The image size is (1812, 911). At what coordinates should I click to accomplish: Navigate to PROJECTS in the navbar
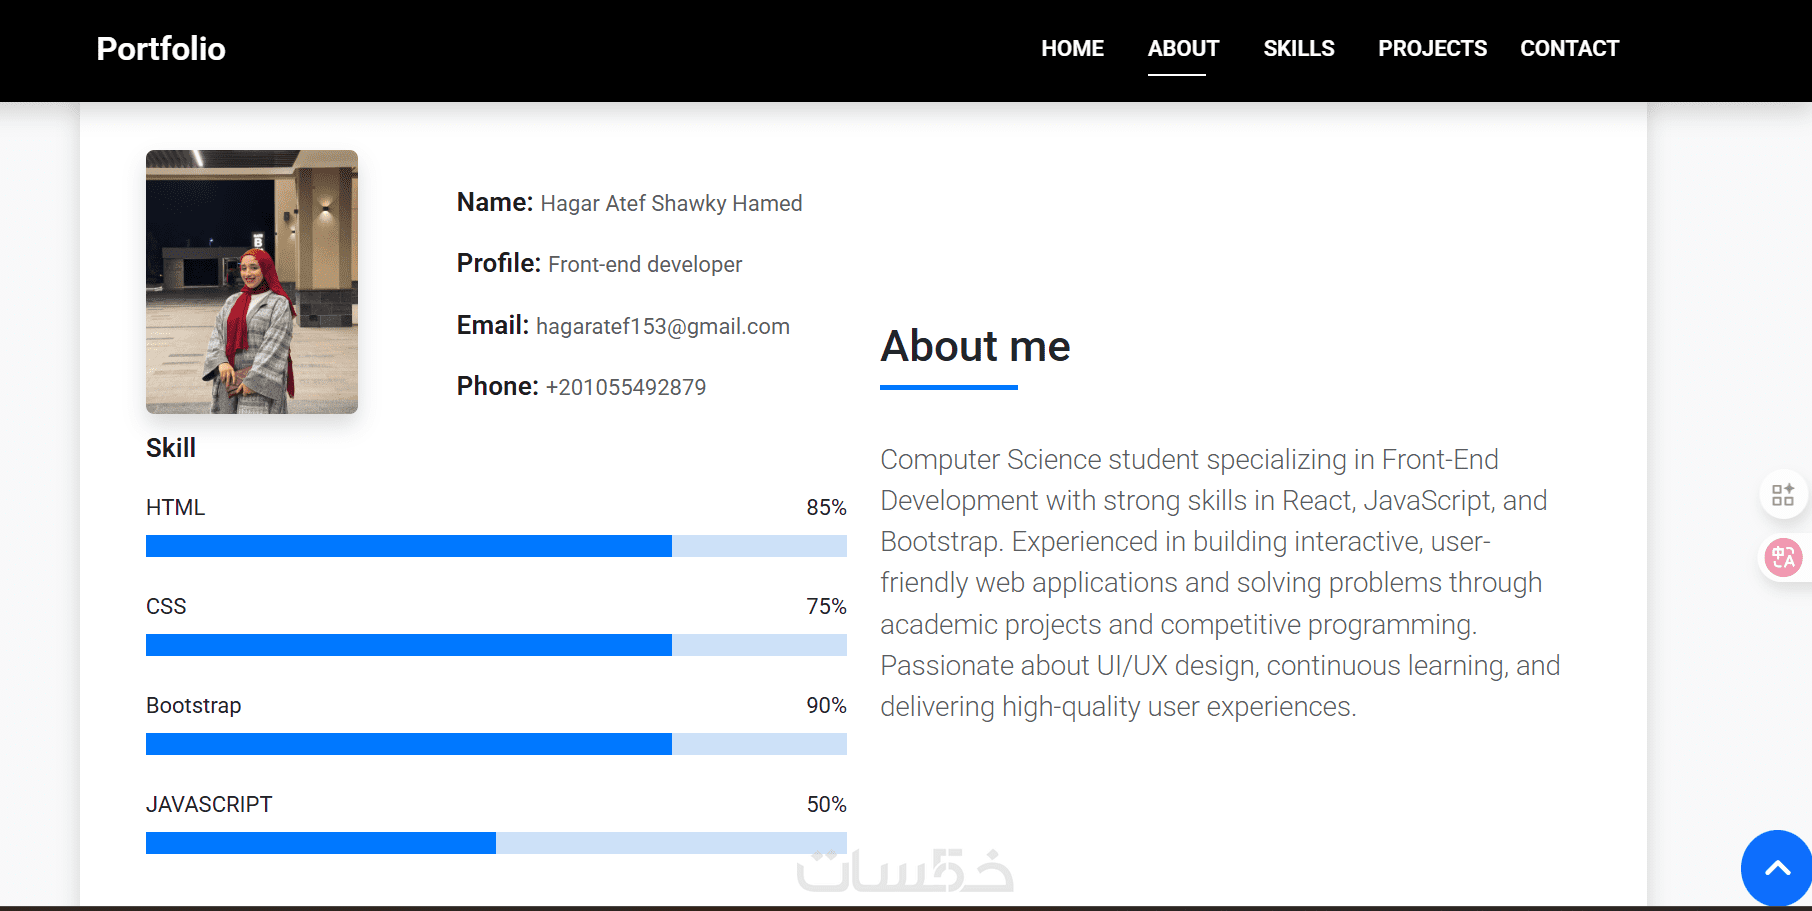tap(1432, 48)
